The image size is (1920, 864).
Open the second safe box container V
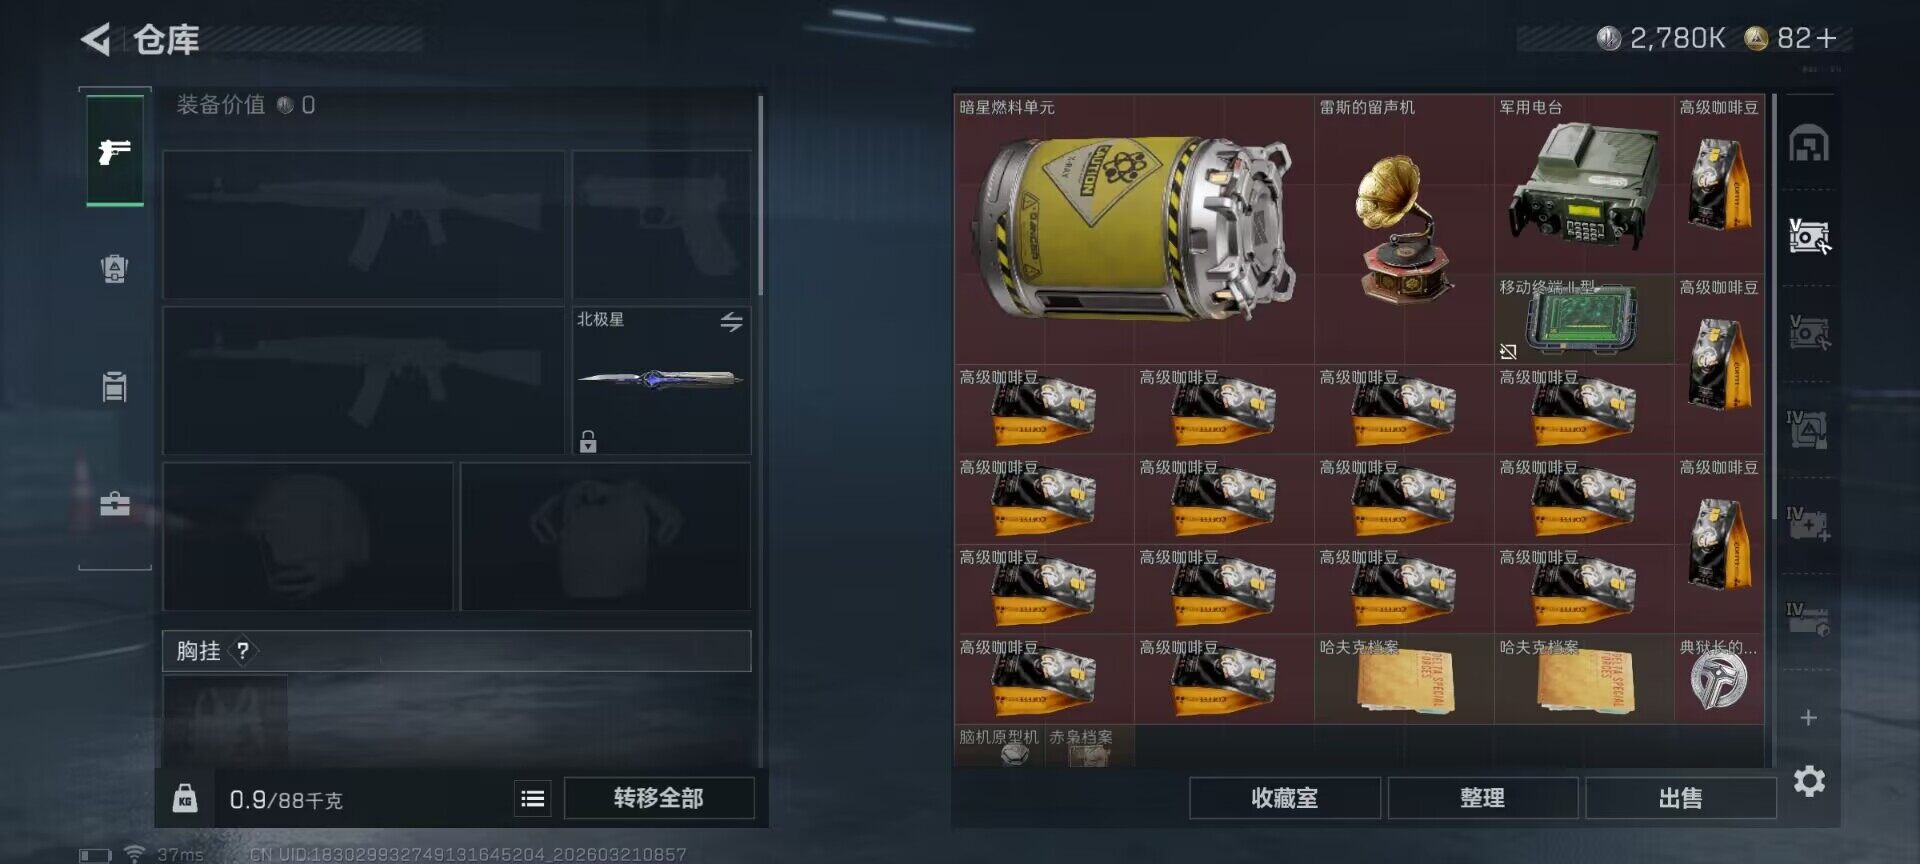point(1809,332)
